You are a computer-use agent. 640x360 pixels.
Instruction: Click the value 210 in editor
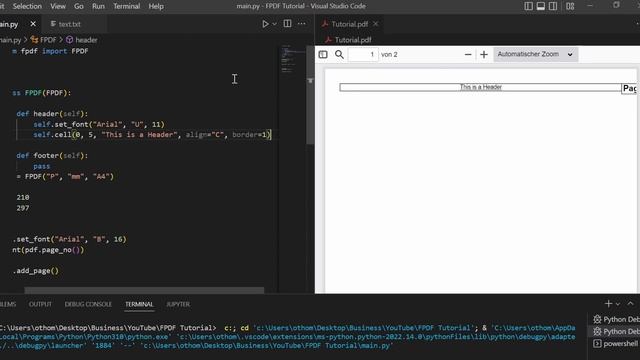click(x=23, y=197)
